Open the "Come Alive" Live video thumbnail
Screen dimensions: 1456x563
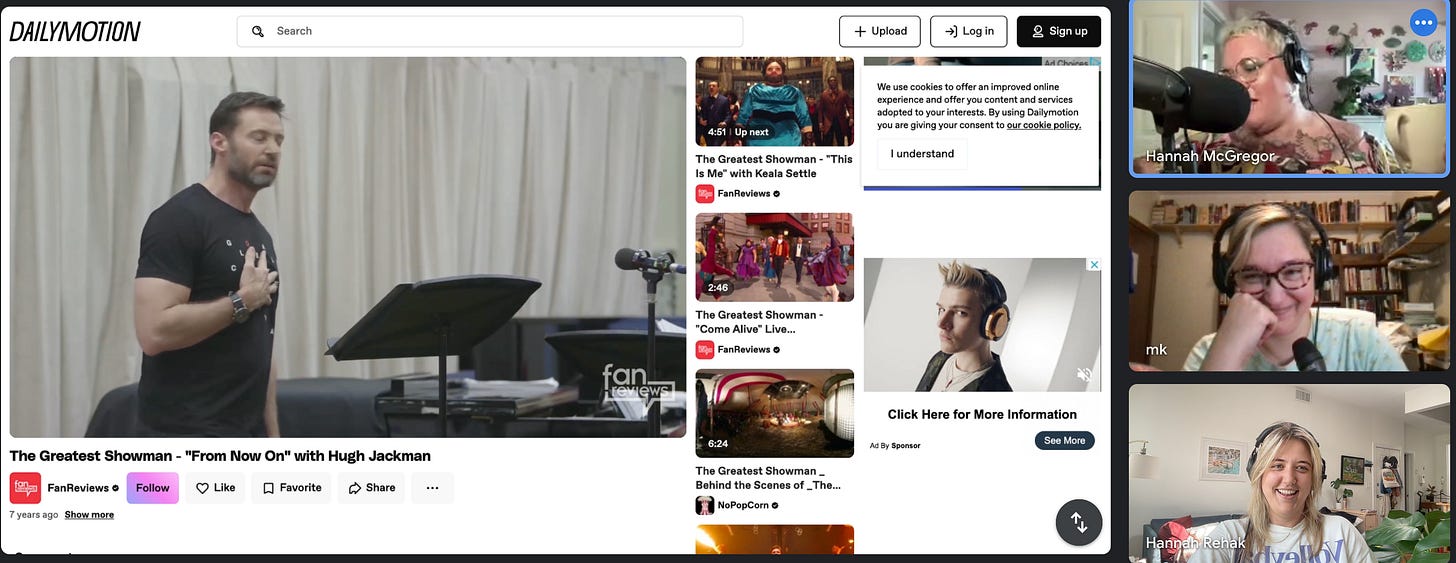[x=775, y=257]
